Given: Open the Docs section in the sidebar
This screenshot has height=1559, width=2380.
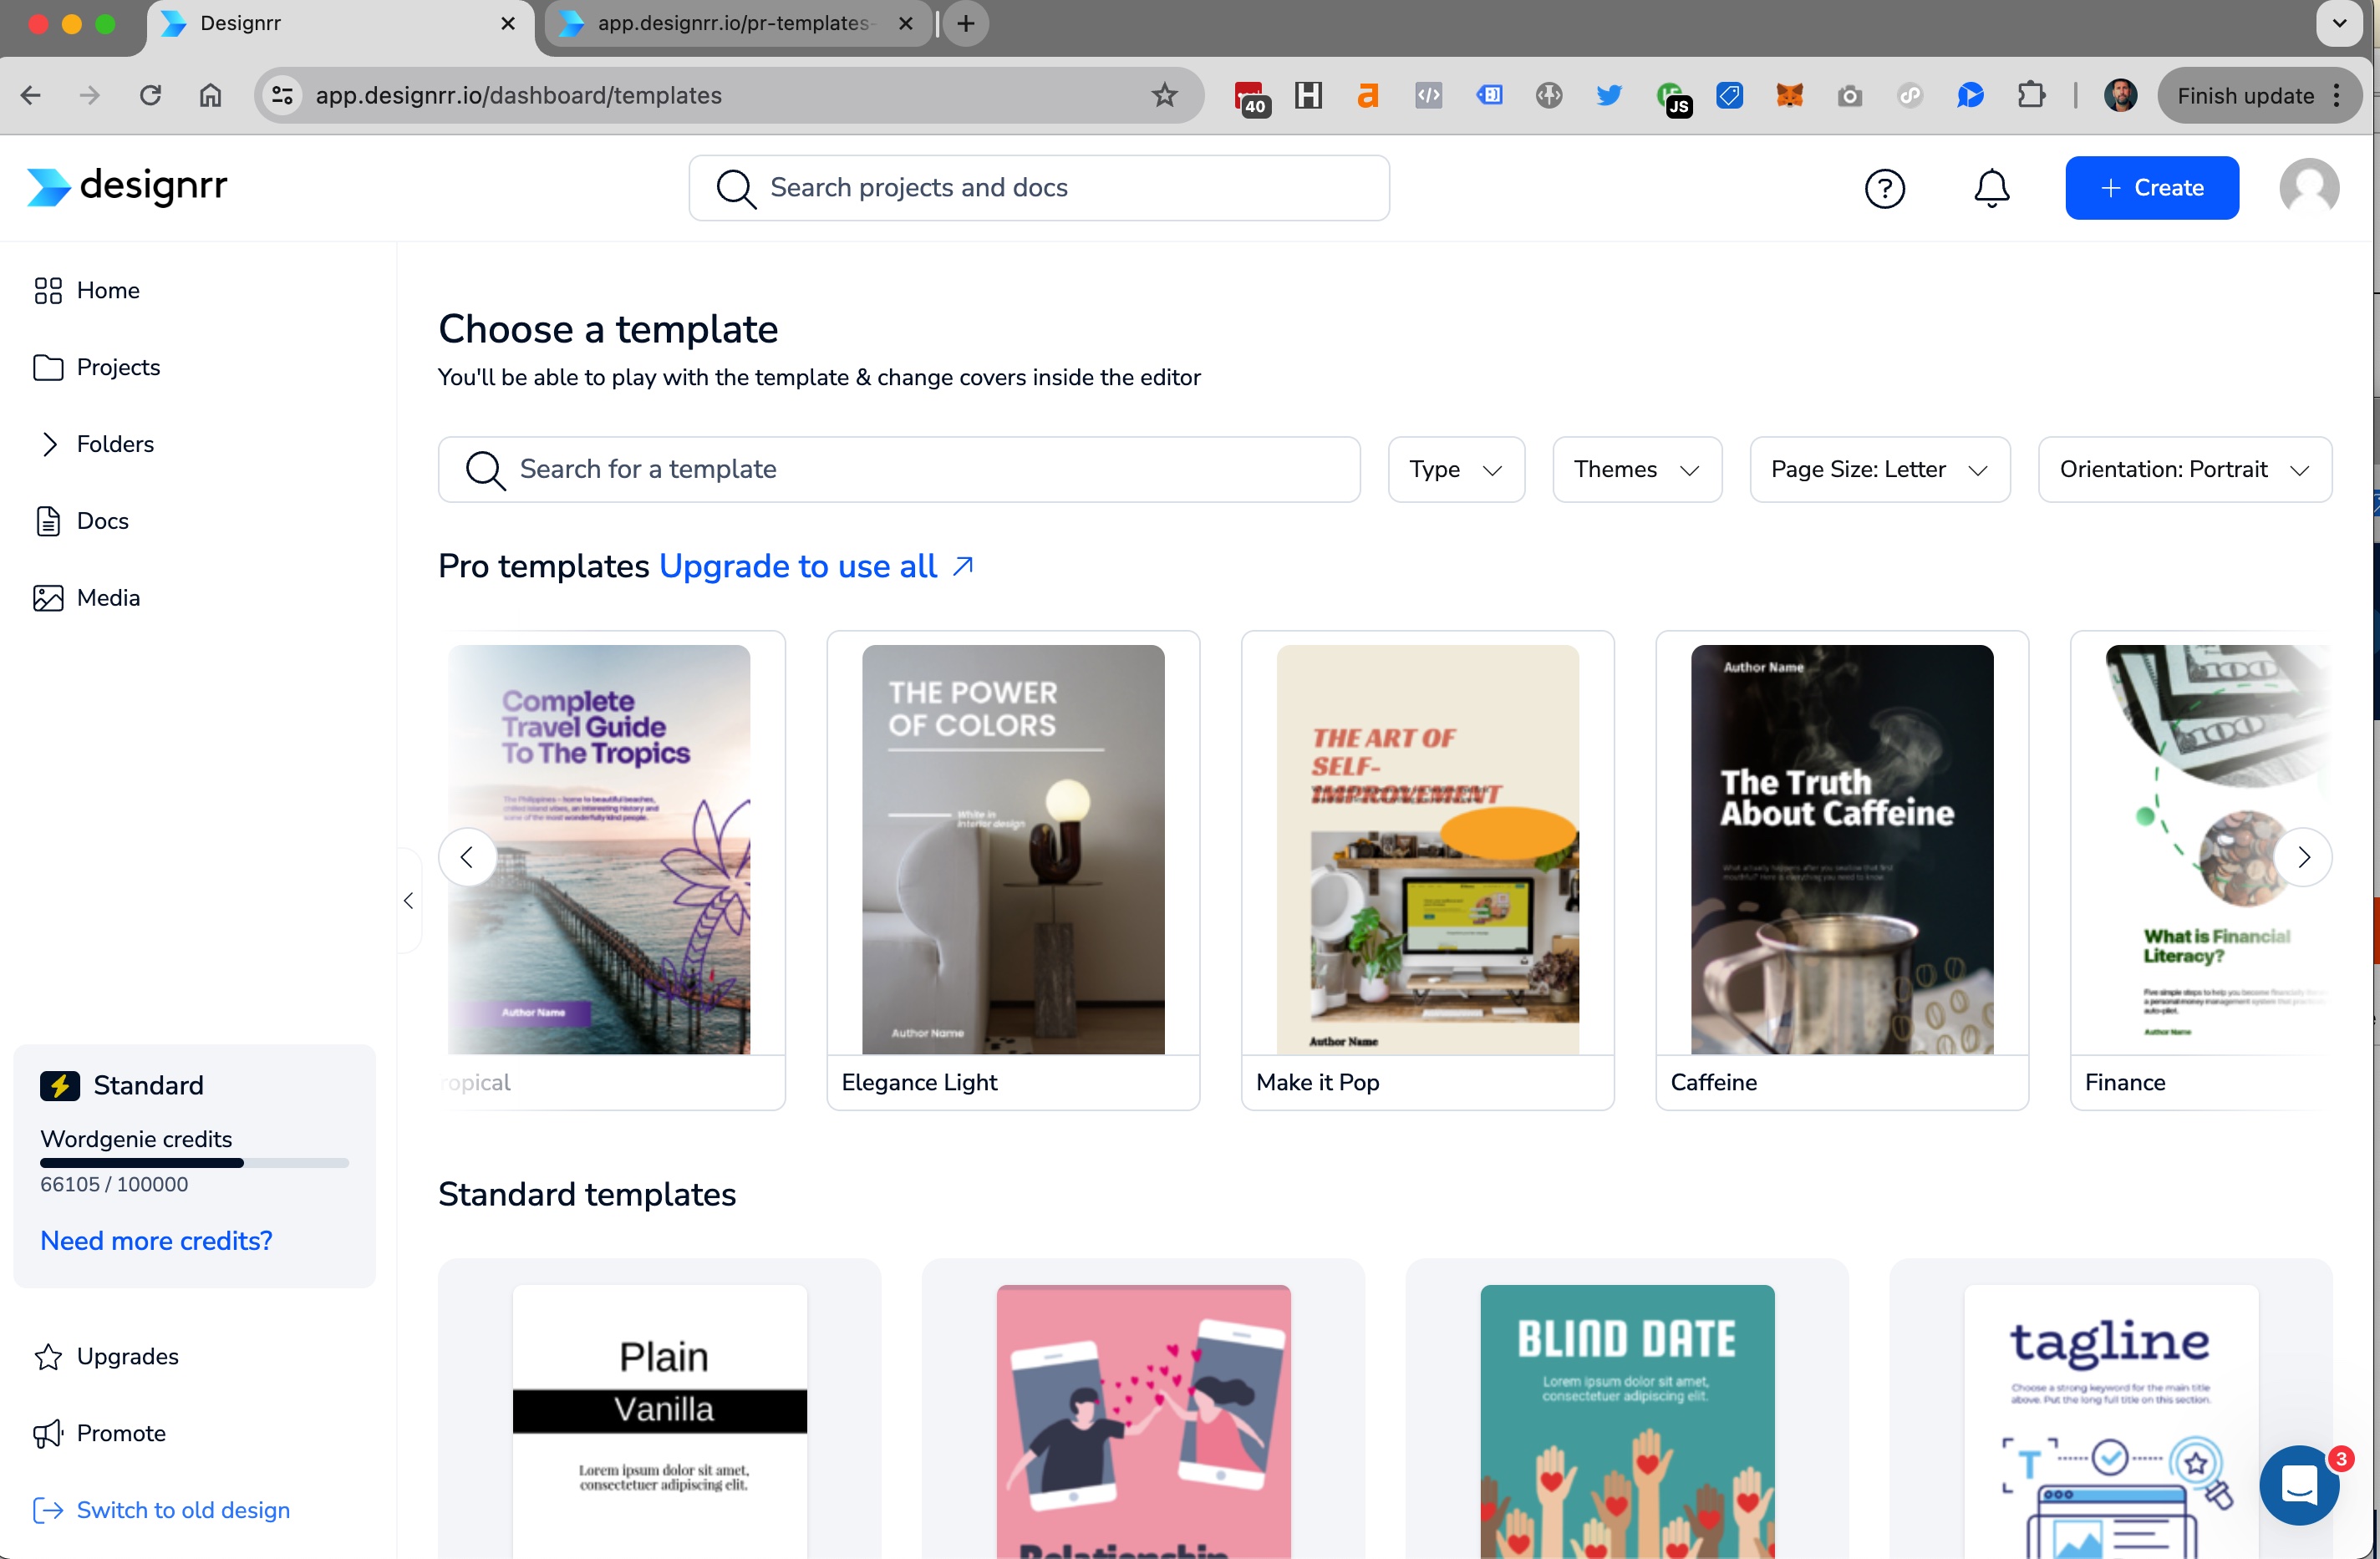Looking at the screenshot, I should point(102,520).
